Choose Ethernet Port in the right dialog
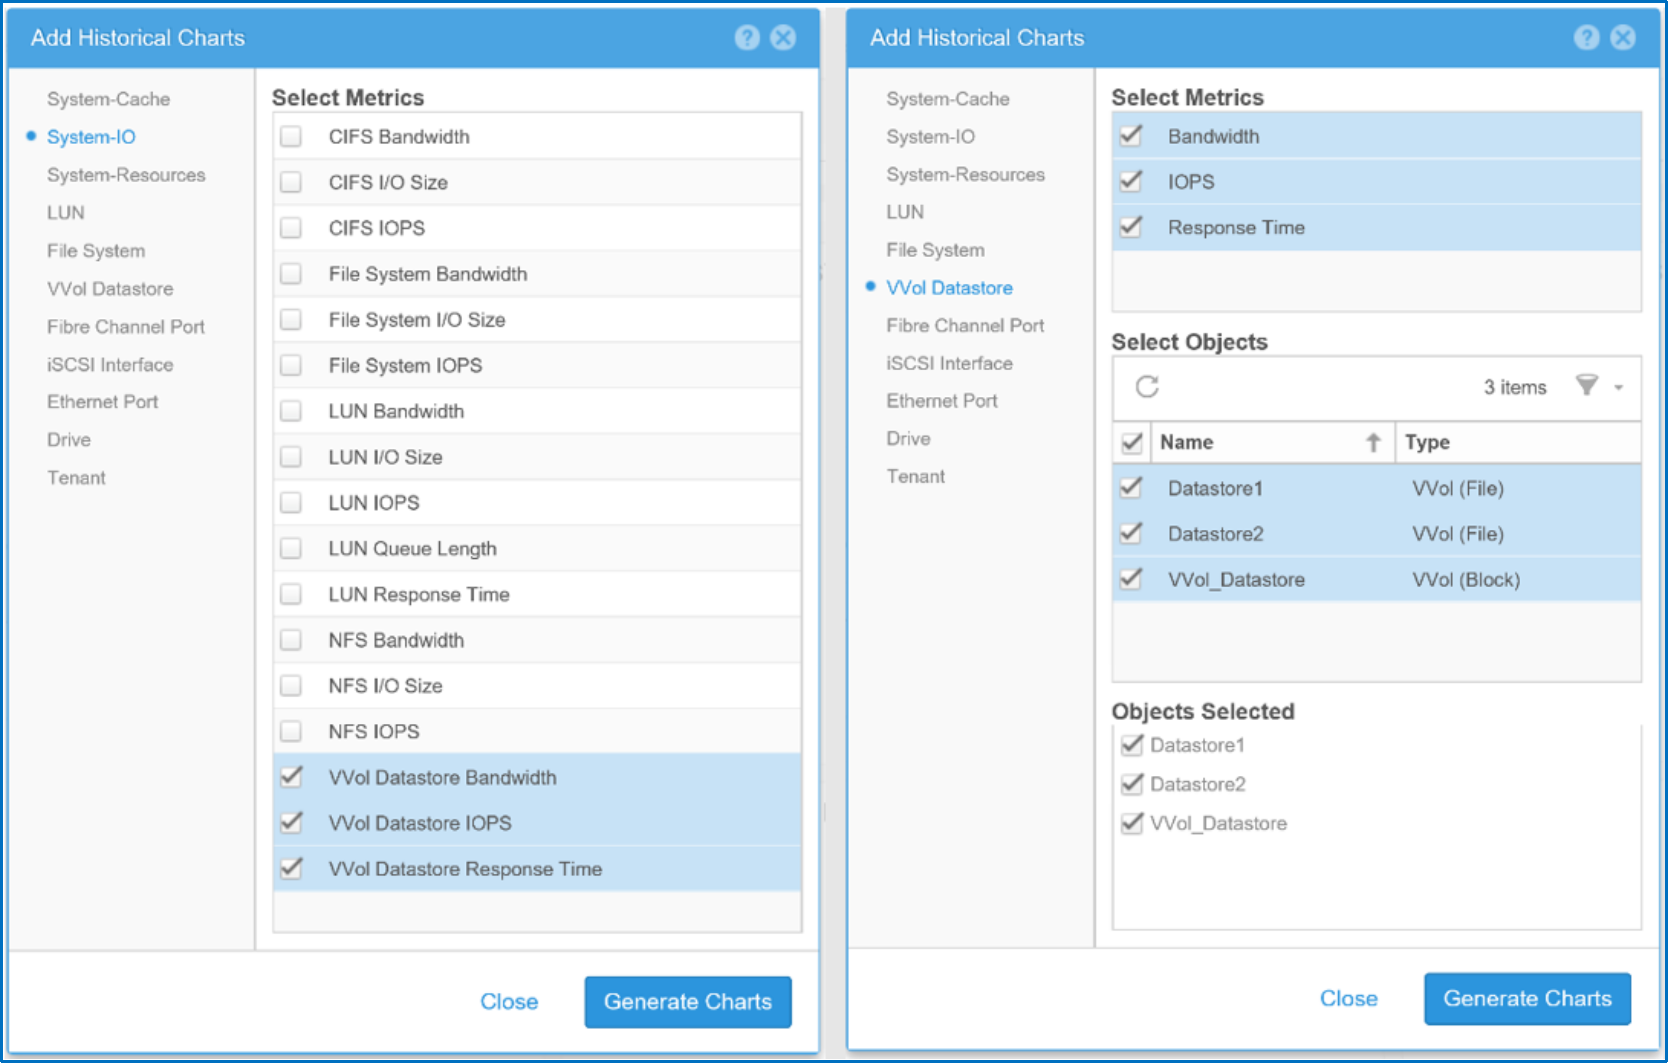The image size is (1669, 1063). click(x=942, y=401)
